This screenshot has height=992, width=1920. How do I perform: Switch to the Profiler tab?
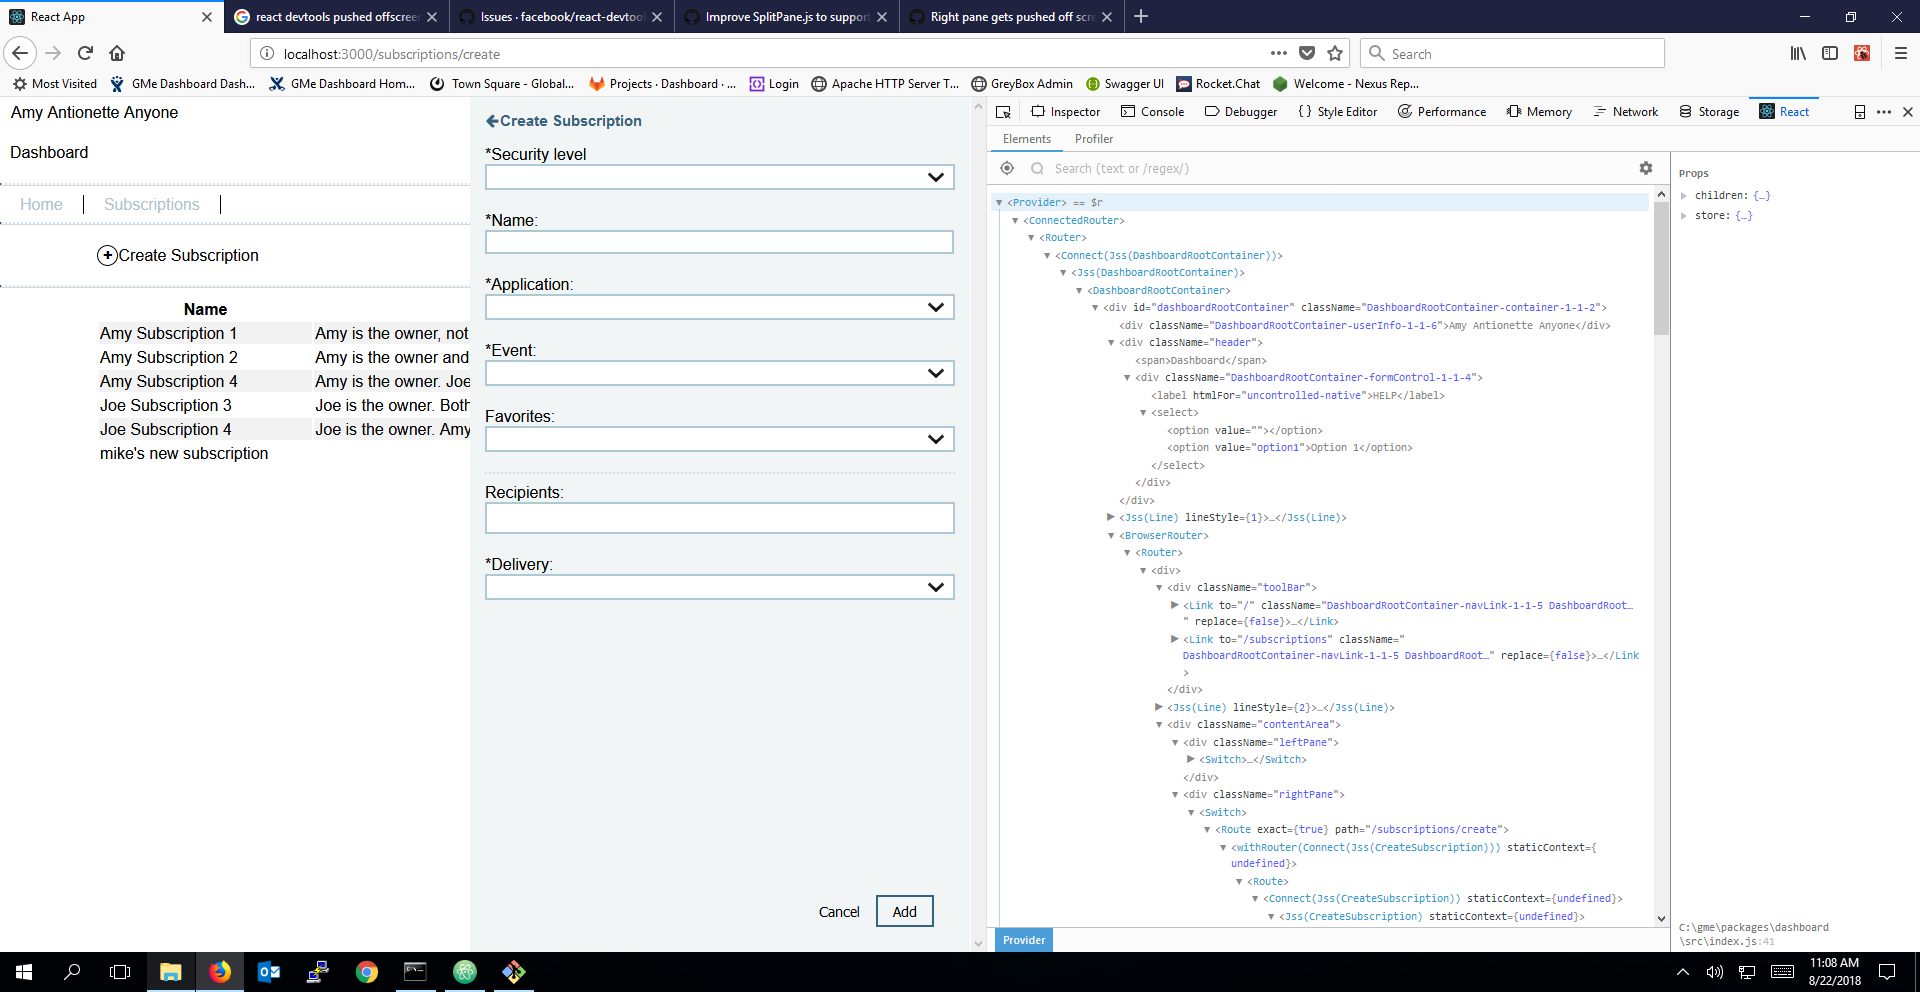[1093, 139]
